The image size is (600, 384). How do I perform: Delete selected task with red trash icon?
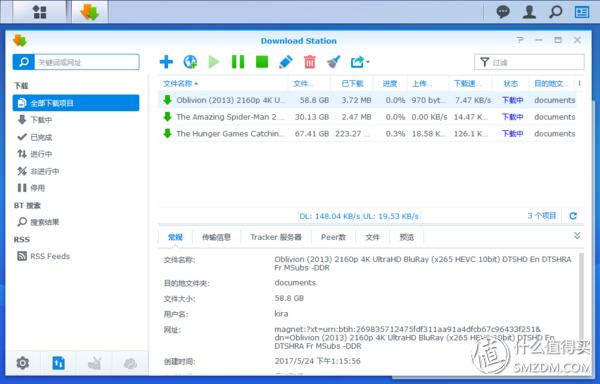[310, 62]
